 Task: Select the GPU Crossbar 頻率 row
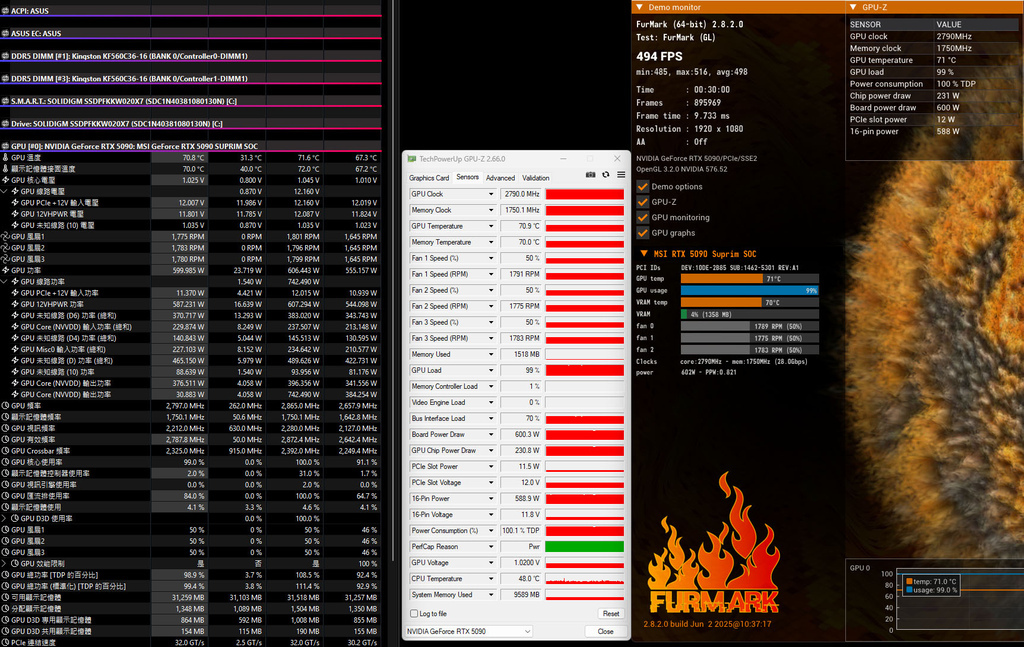(x=190, y=451)
